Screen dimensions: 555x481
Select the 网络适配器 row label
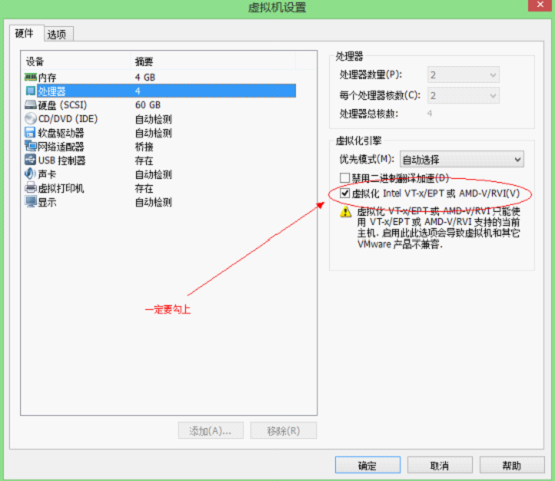coord(61,147)
